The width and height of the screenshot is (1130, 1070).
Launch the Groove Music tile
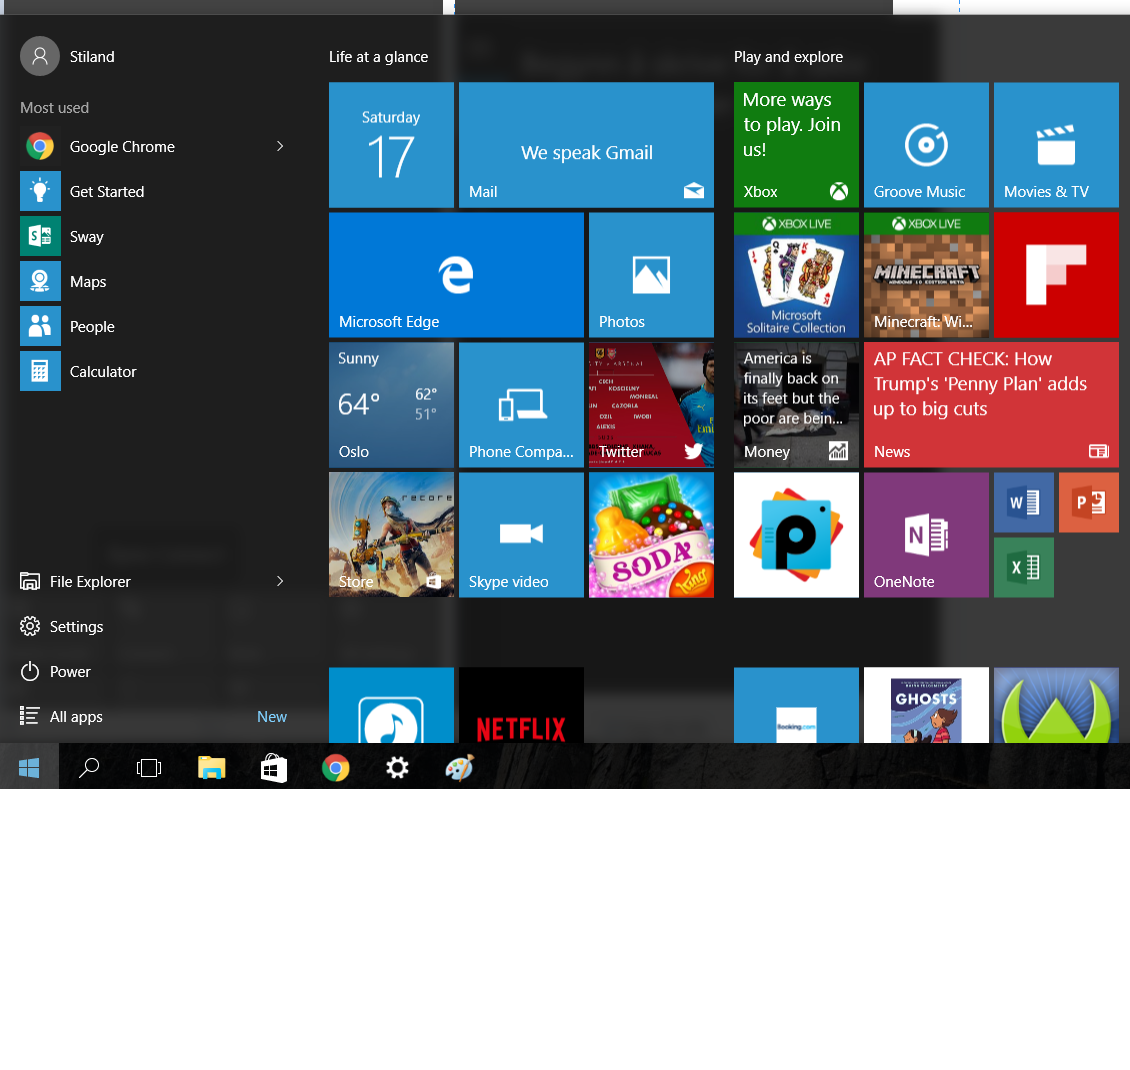[x=926, y=145]
